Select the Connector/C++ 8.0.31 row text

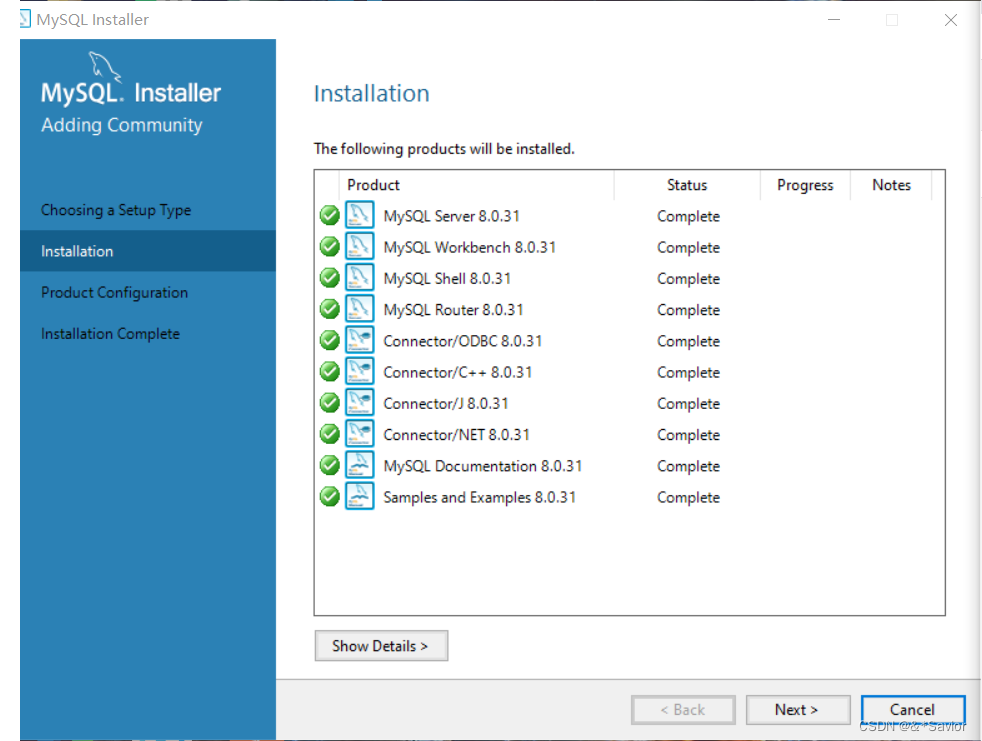click(458, 373)
